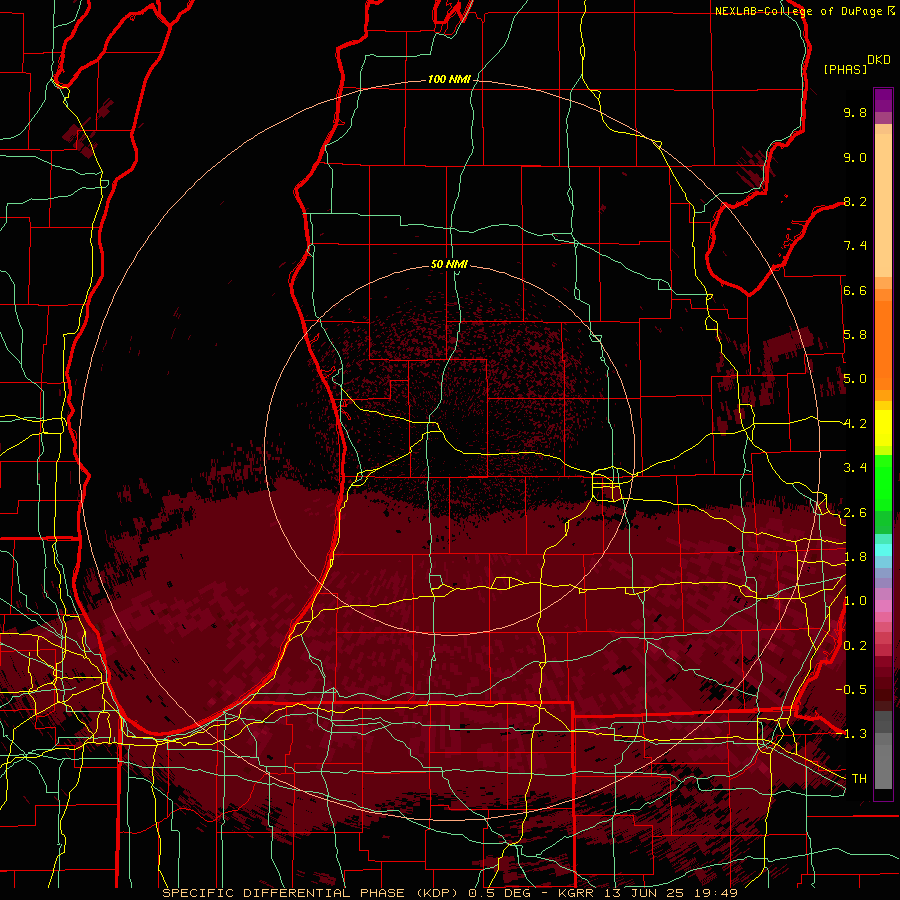Click the 5.8 value on the color scale
900x900 pixels.
(x=855, y=335)
